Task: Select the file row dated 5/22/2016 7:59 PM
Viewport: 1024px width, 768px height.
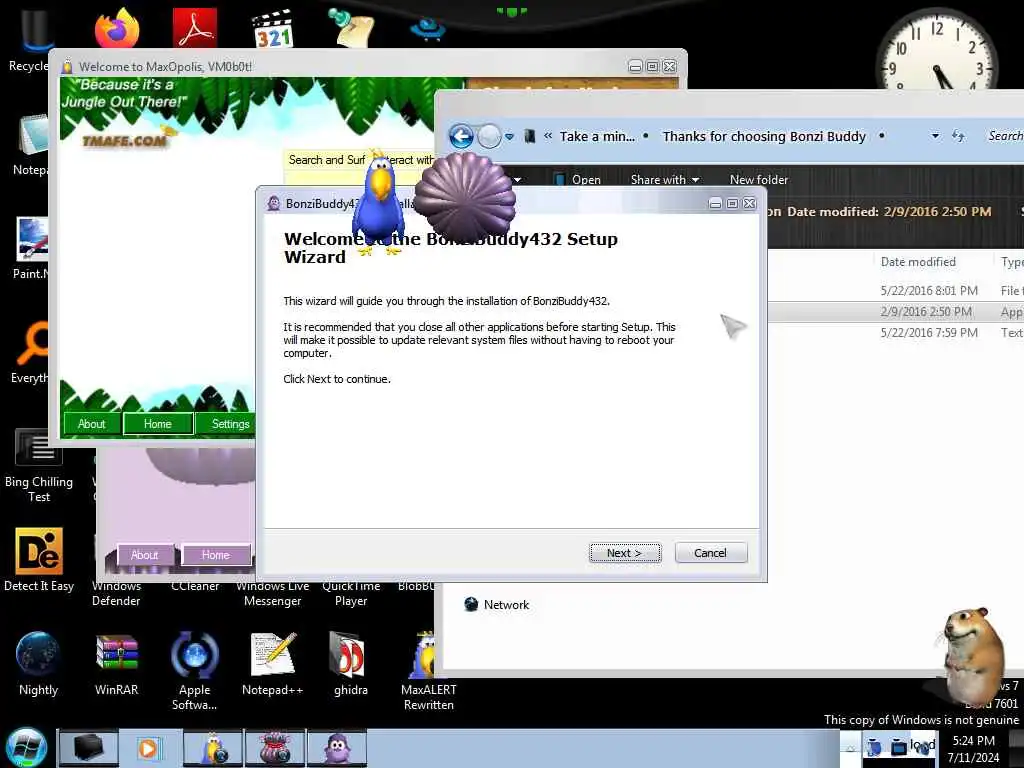Action: 895,332
